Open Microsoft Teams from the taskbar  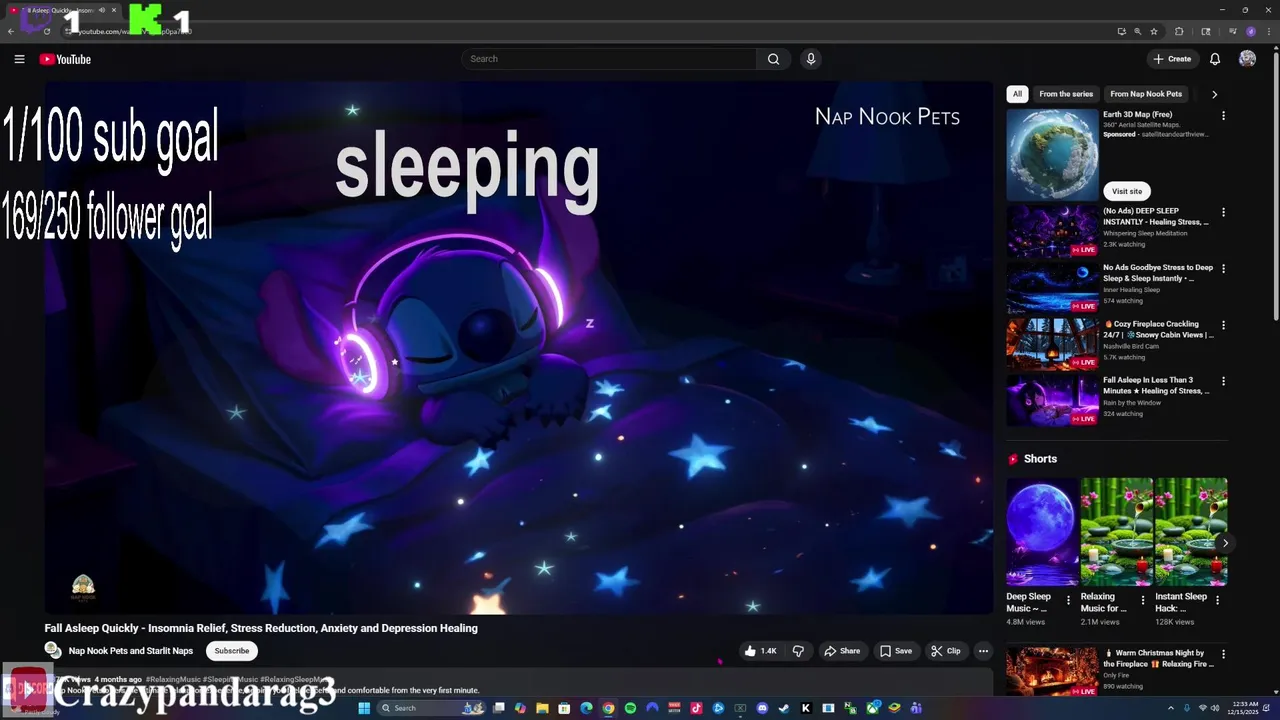916,708
